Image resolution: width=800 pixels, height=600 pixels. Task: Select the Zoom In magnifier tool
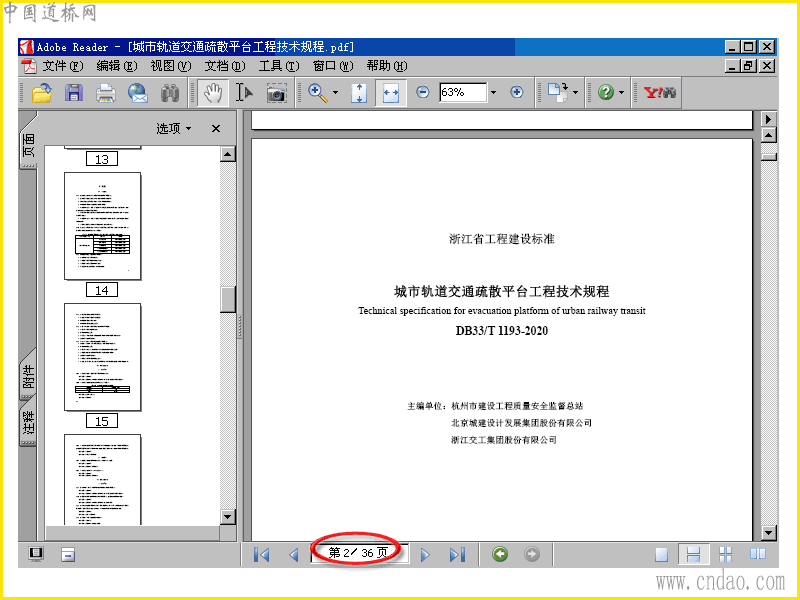pyautogui.click(x=317, y=93)
